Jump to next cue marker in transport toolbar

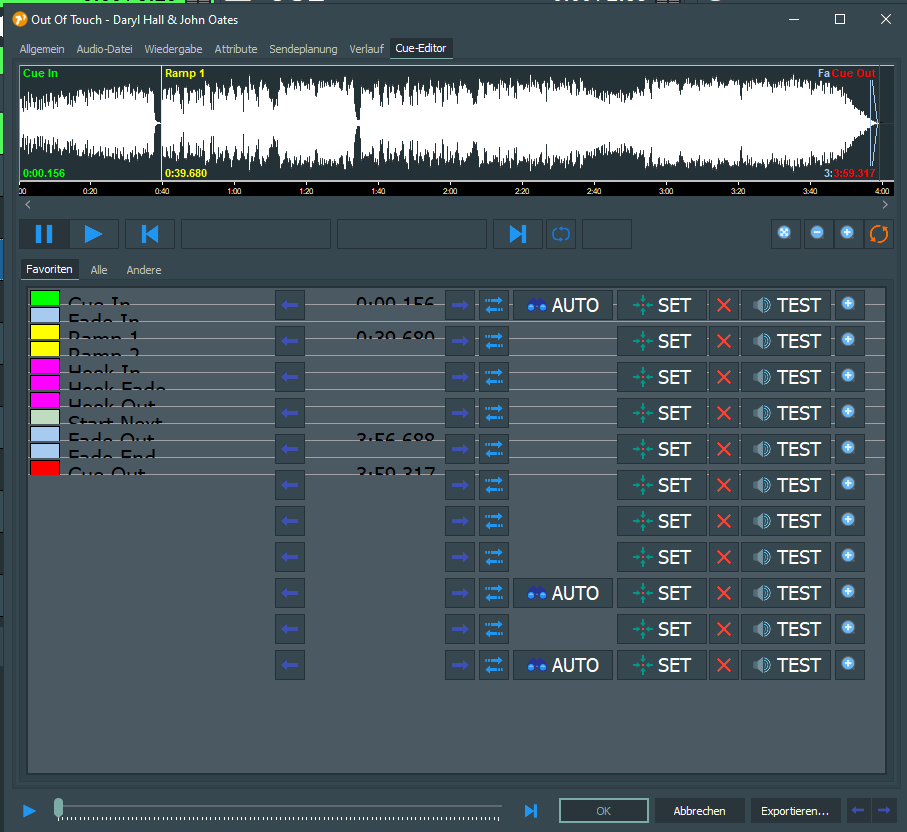click(517, 234)
